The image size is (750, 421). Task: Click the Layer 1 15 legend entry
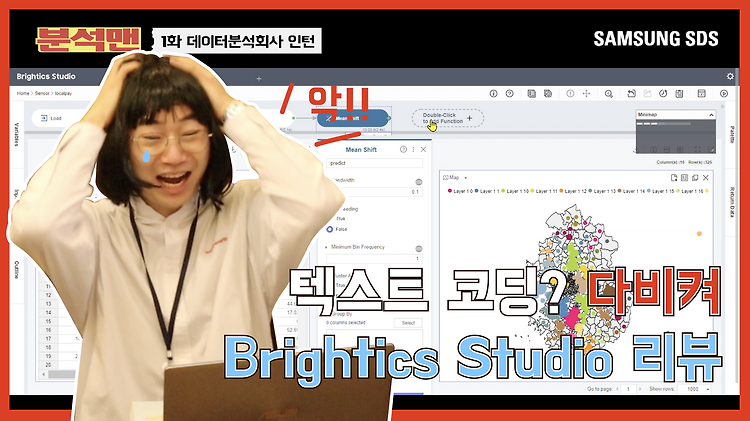[x=660, y=191]
